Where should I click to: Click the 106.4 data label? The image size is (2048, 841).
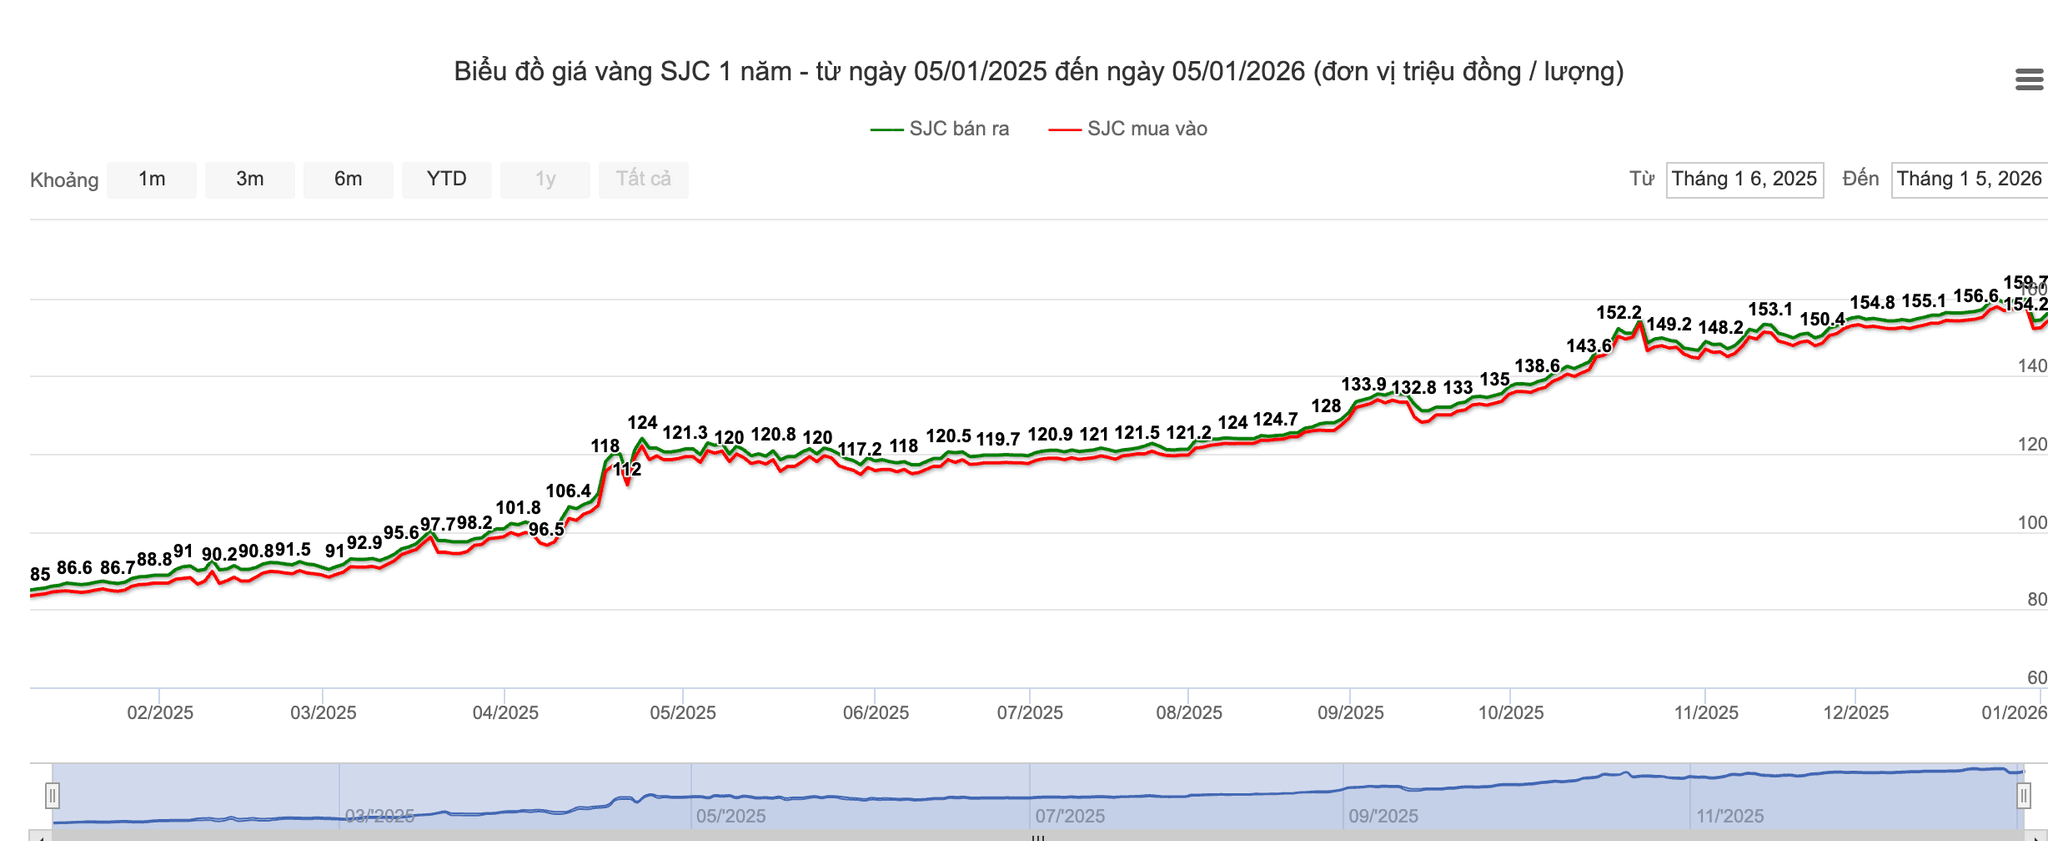pyautogui.click(x=568, y=491)
